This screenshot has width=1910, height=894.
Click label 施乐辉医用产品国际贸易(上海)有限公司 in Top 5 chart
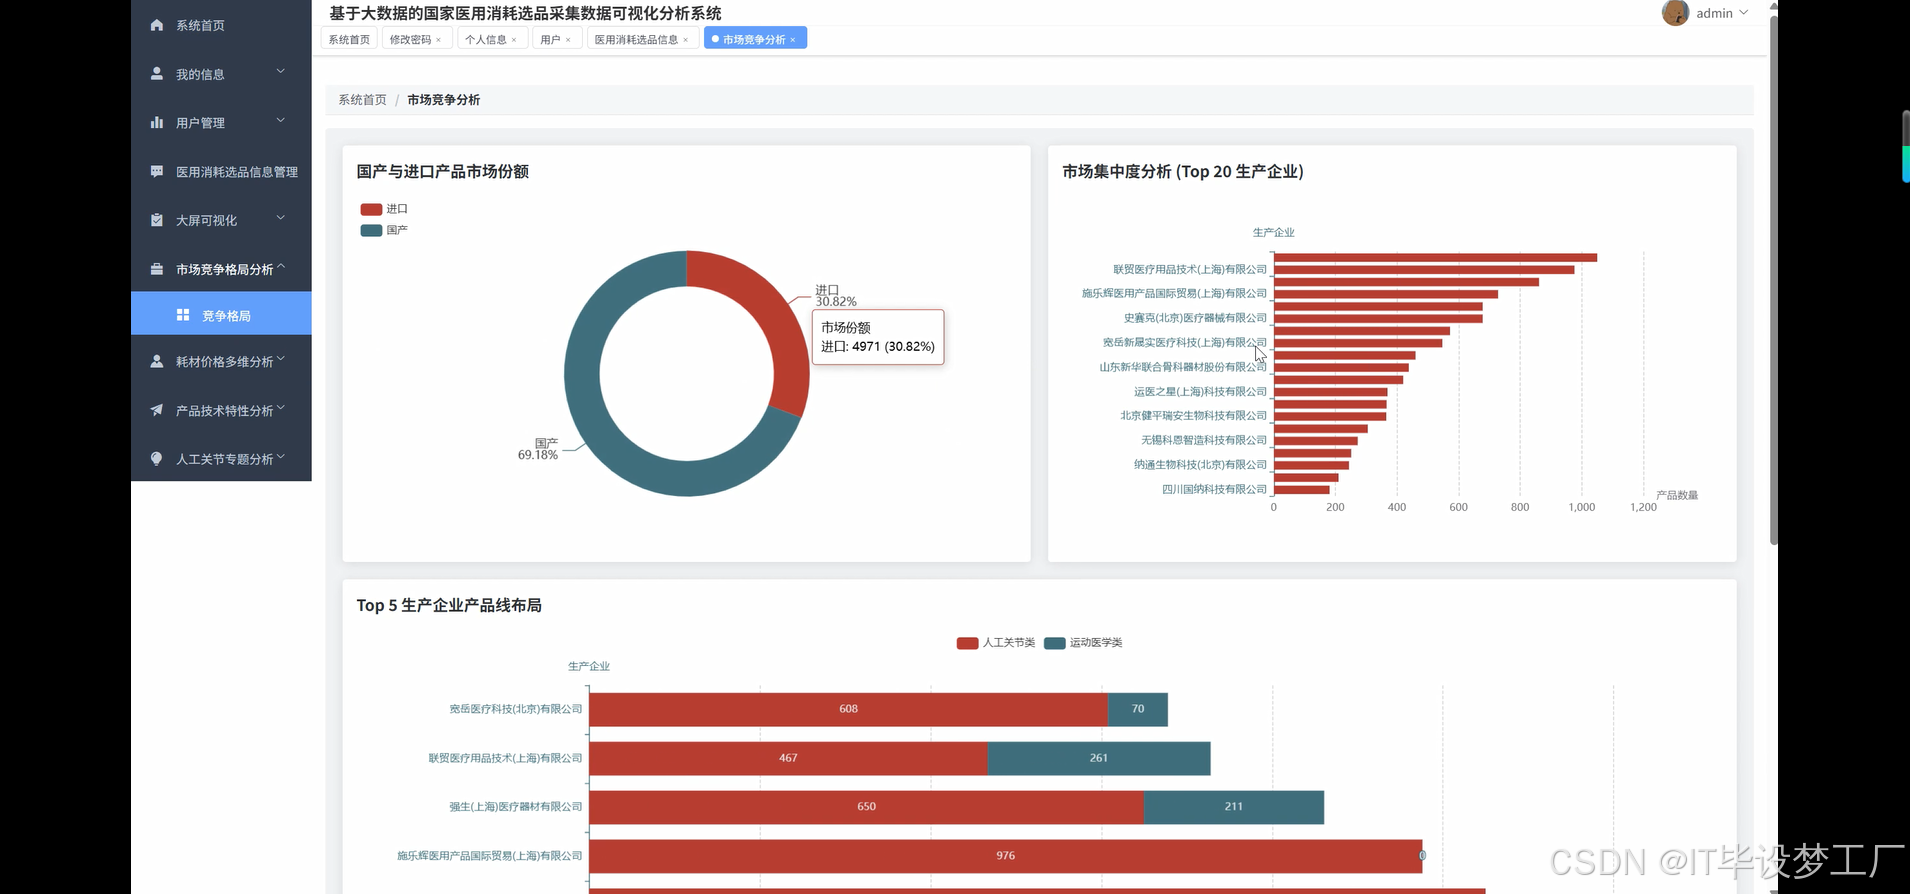(x=489, y=856)
